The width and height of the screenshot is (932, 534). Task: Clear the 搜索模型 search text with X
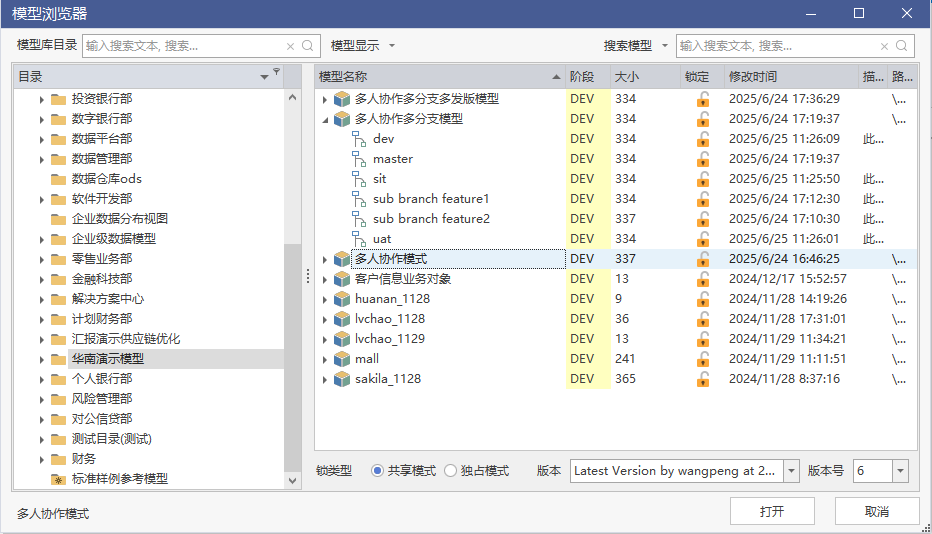click(884, 46)
